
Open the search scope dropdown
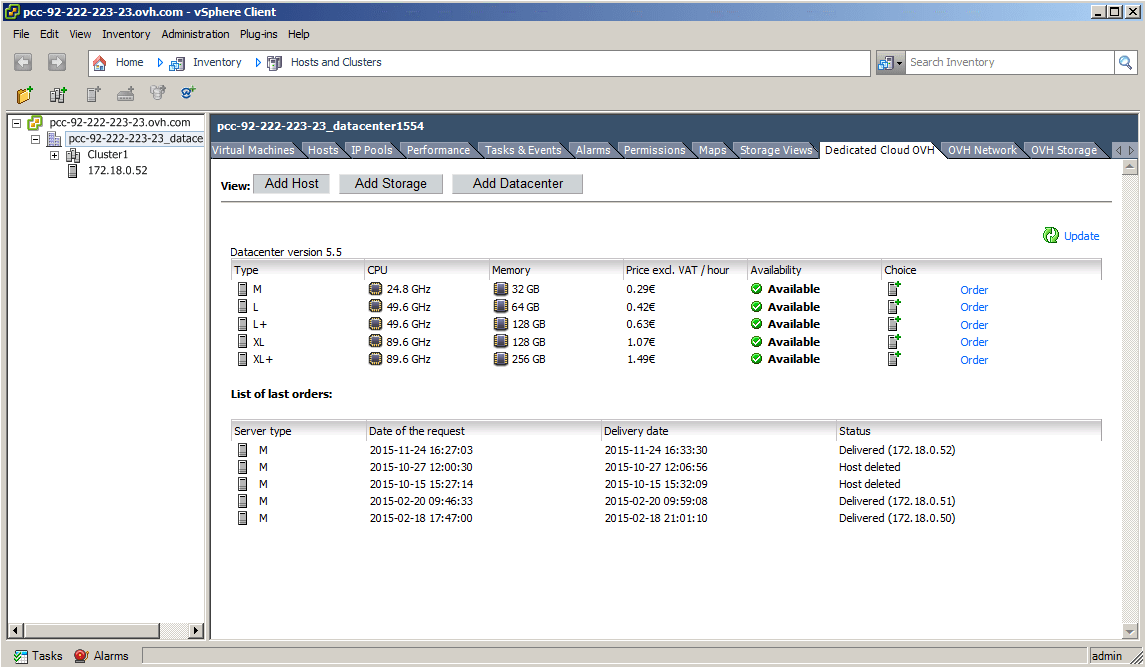(x=890, y=63)
